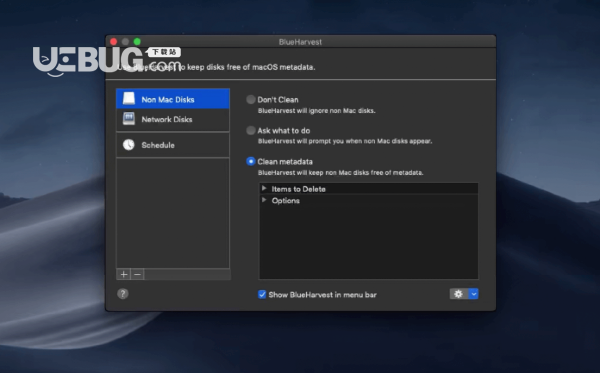Click text 'BlueHarvest will ignore non Mac disks.'
600x373 pixels.
[x=316, y=111]
